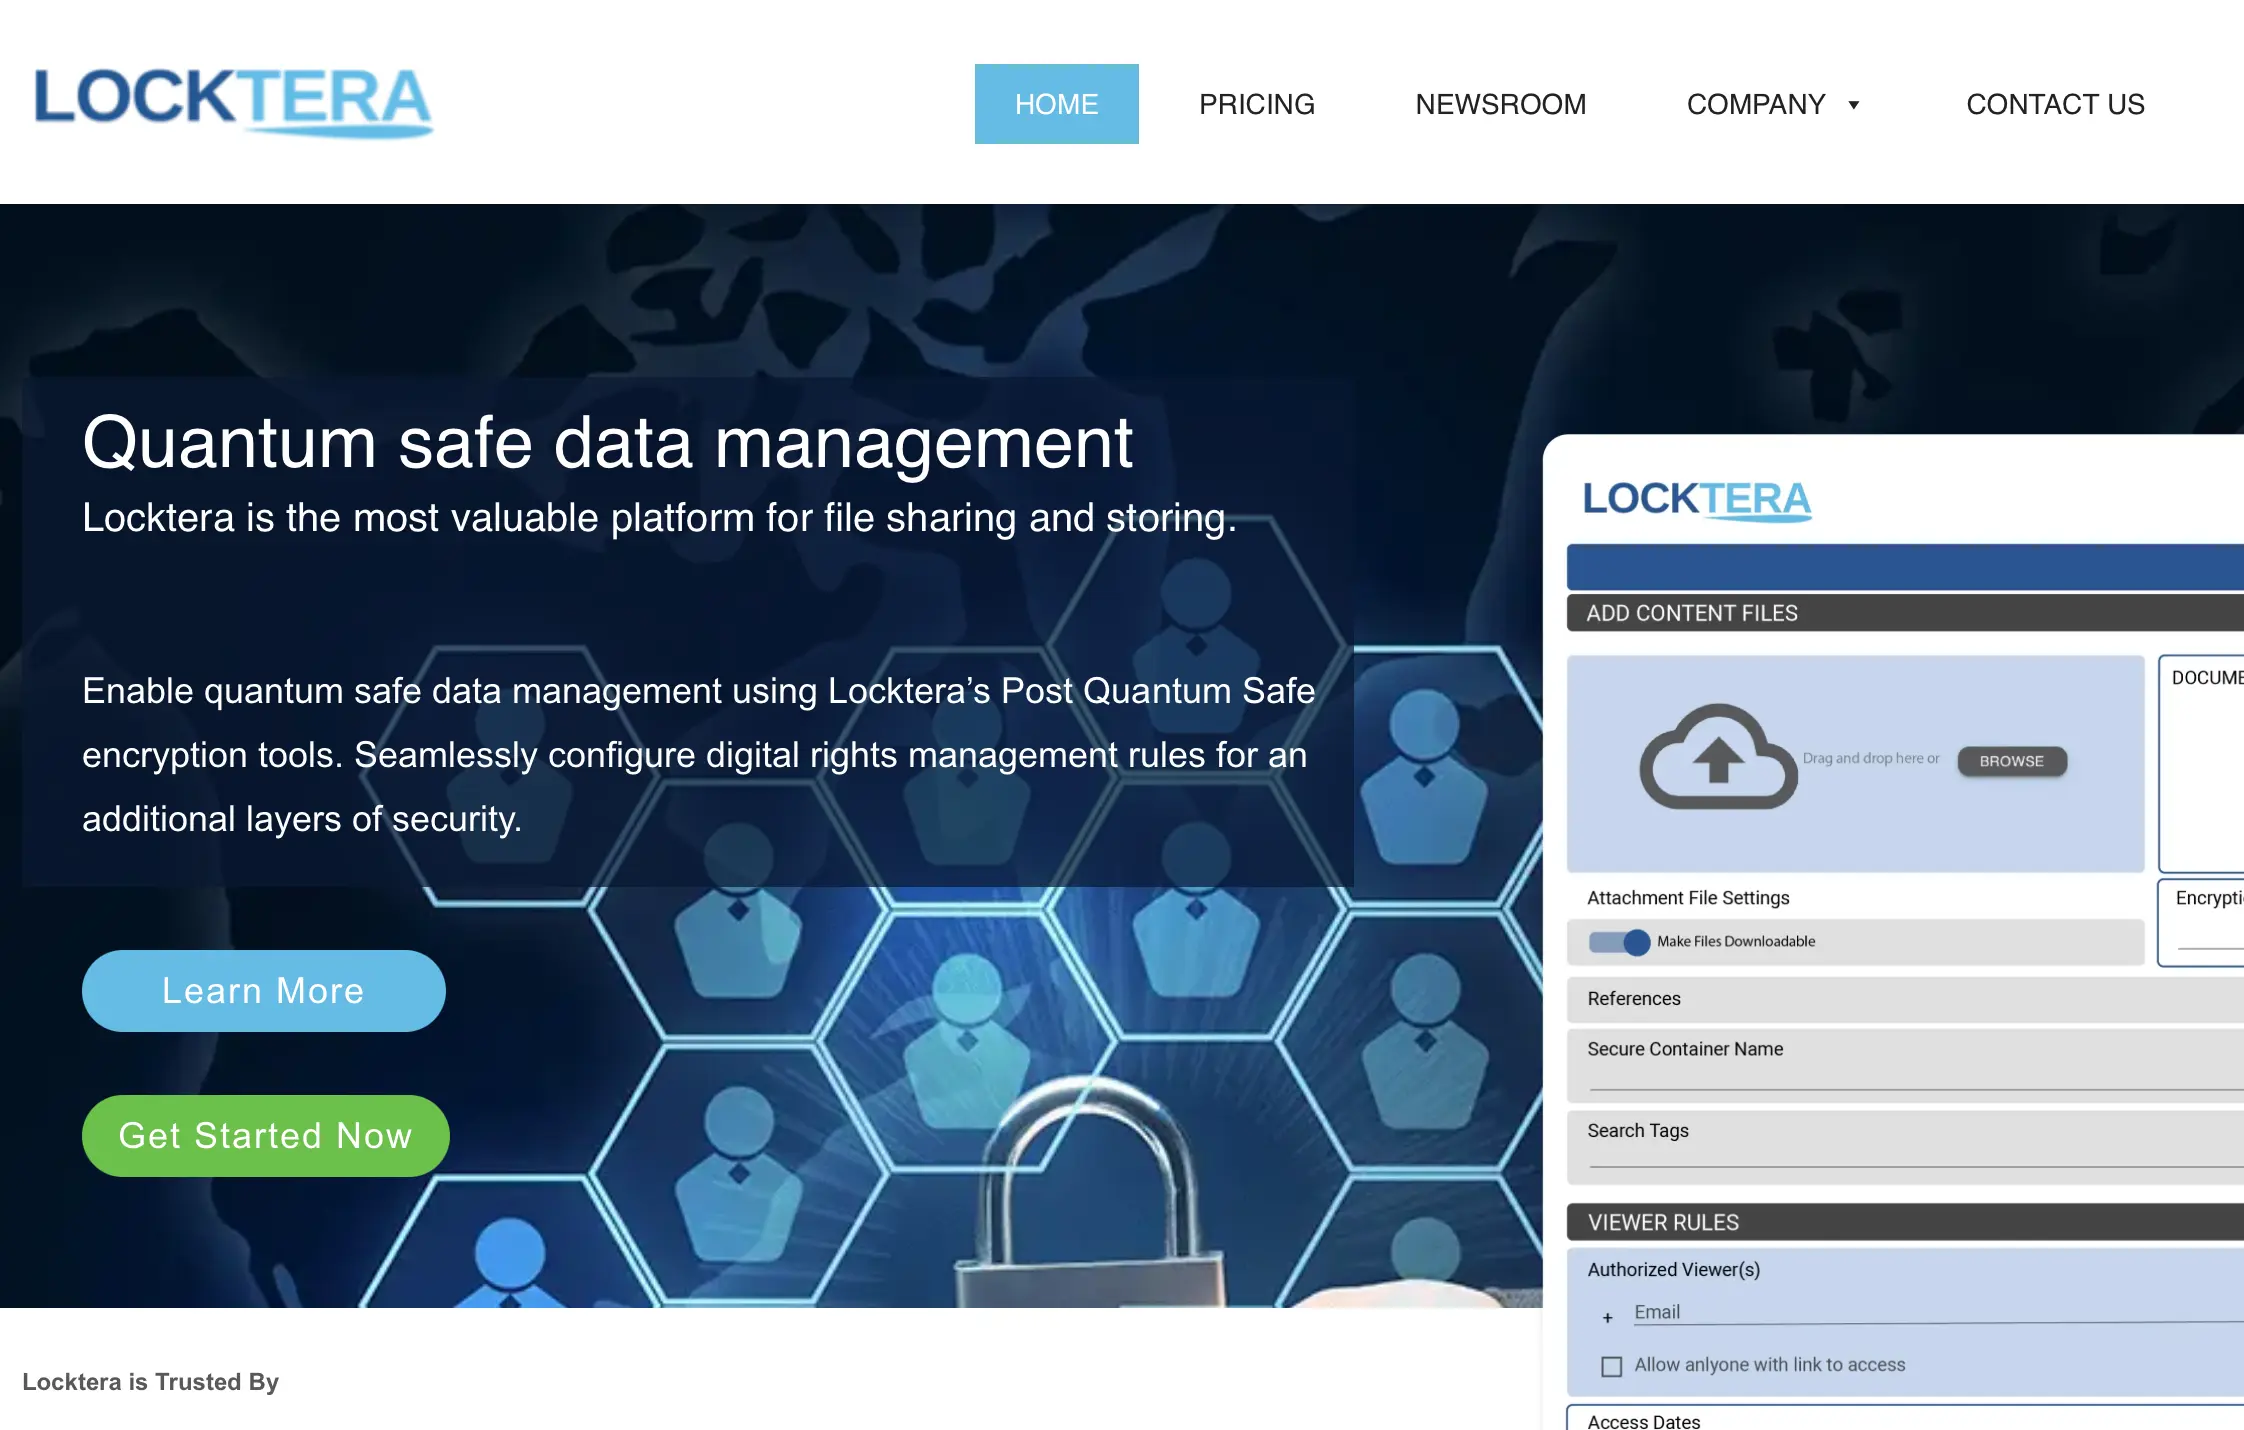Viewport: 2244px width, 1430px height.
Task: Click the Learn More button
Action: (263, 990)
